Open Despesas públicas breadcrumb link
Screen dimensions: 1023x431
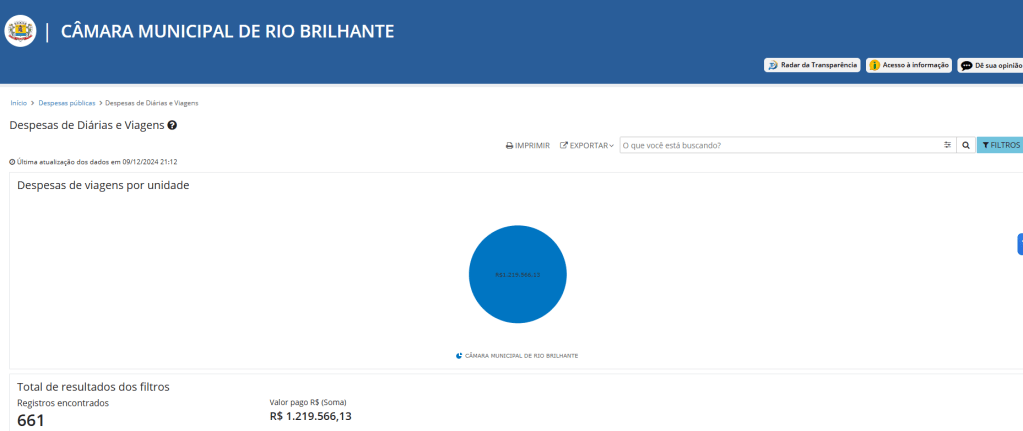(67, 103)
